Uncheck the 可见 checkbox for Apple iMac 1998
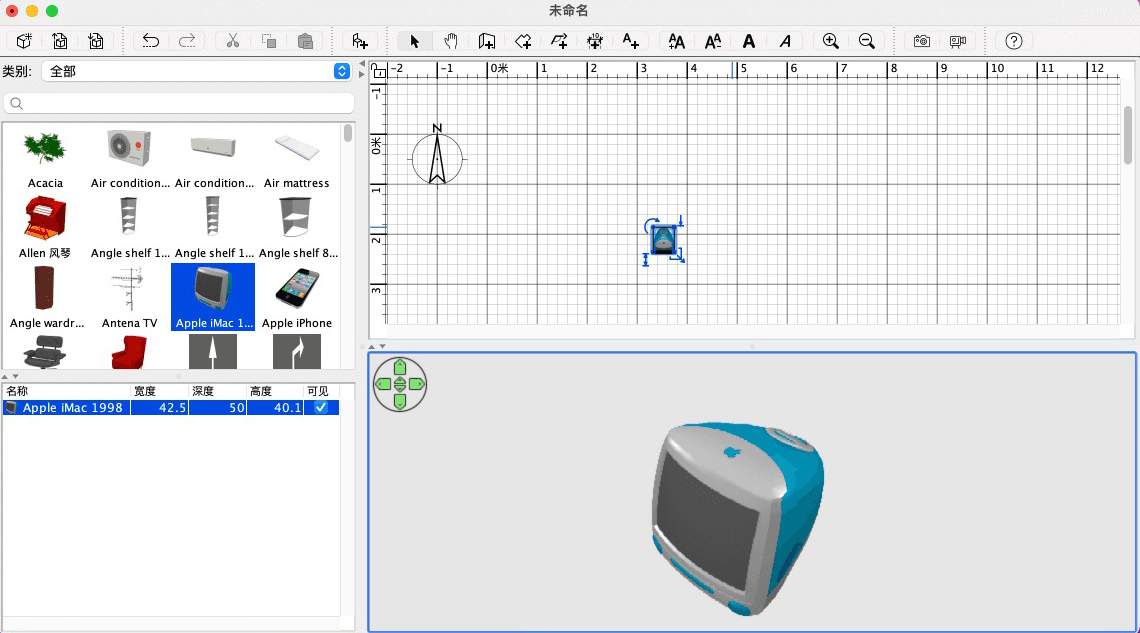The height and width of the screenshot is (633, 1140). 320,408
